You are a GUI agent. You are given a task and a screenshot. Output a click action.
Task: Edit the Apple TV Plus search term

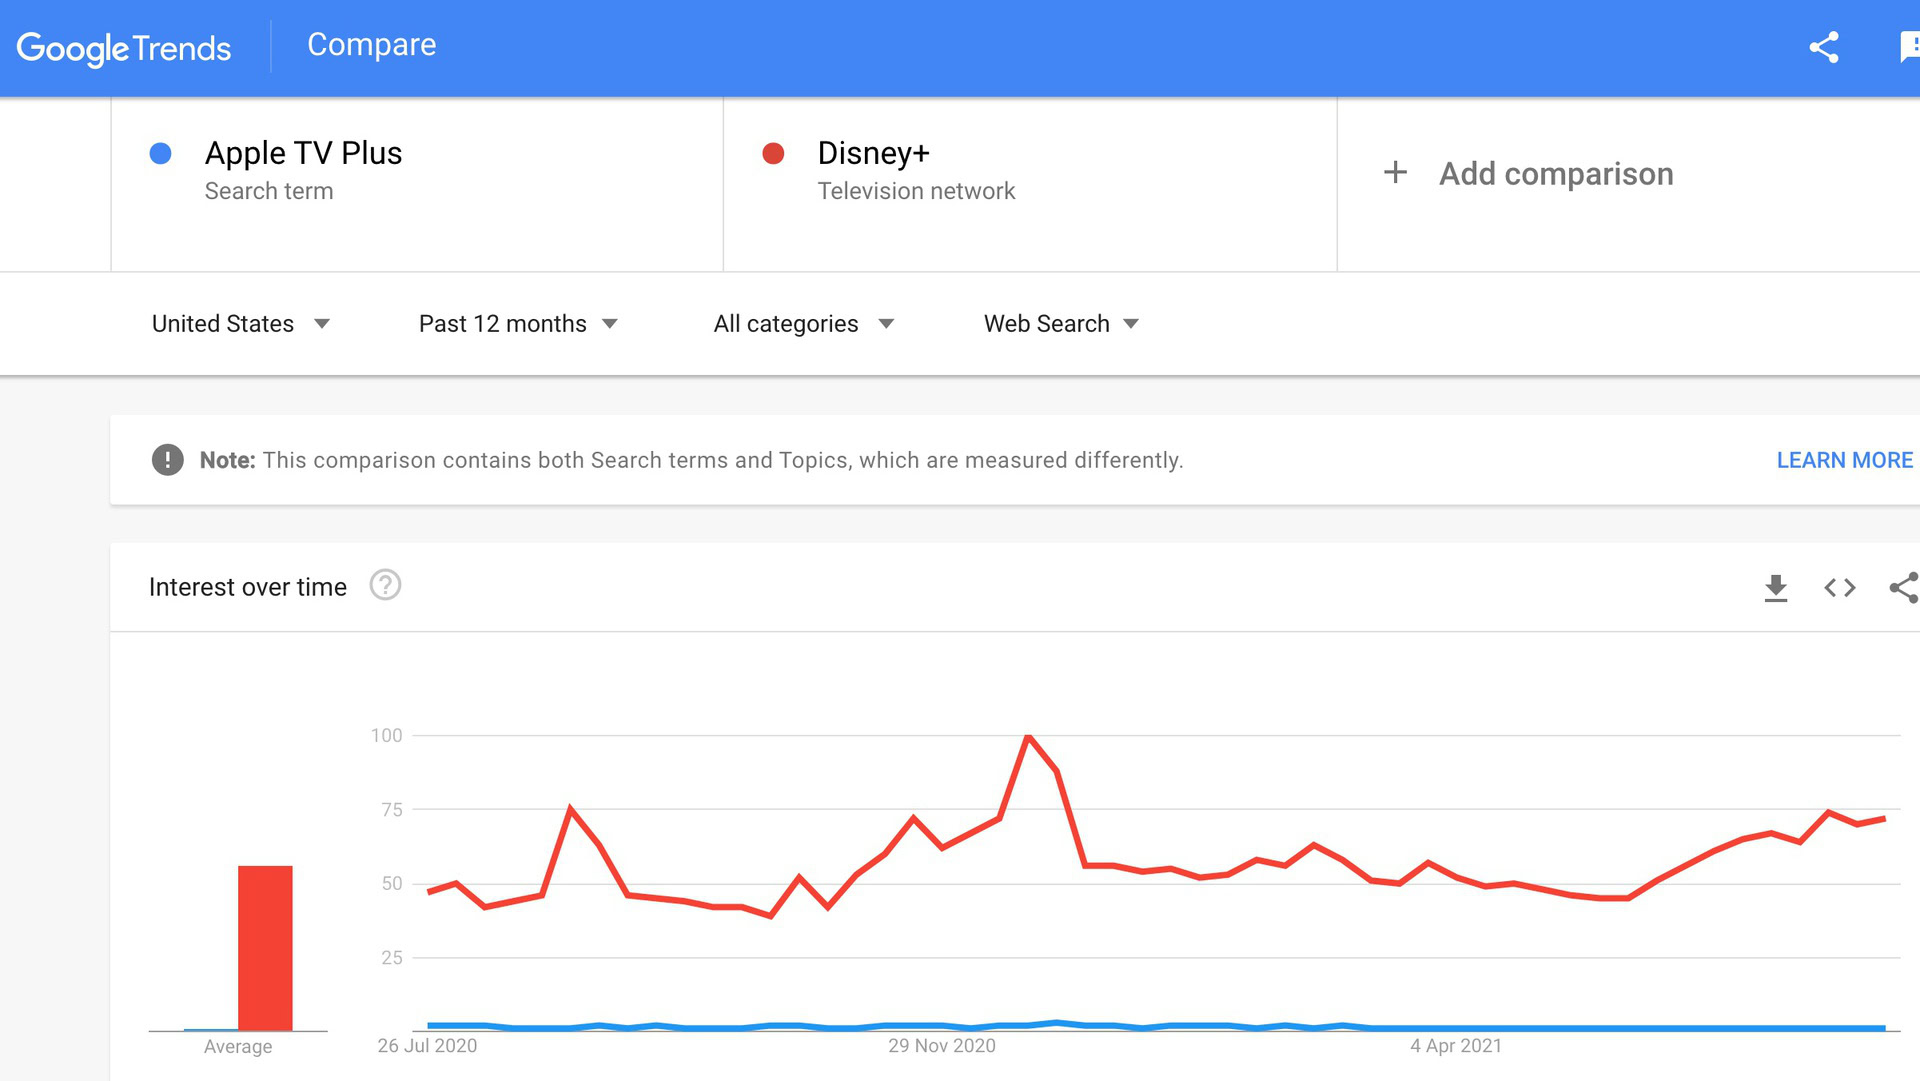(x=303, y=153)
